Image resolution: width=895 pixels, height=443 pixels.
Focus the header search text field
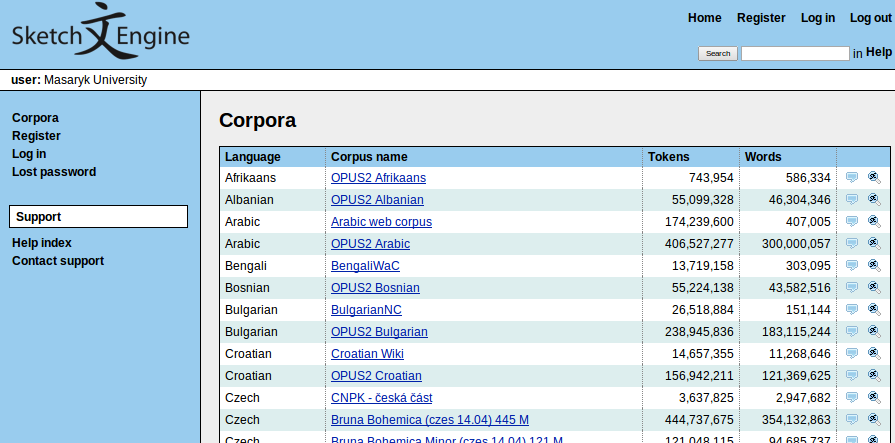[795, 53]
